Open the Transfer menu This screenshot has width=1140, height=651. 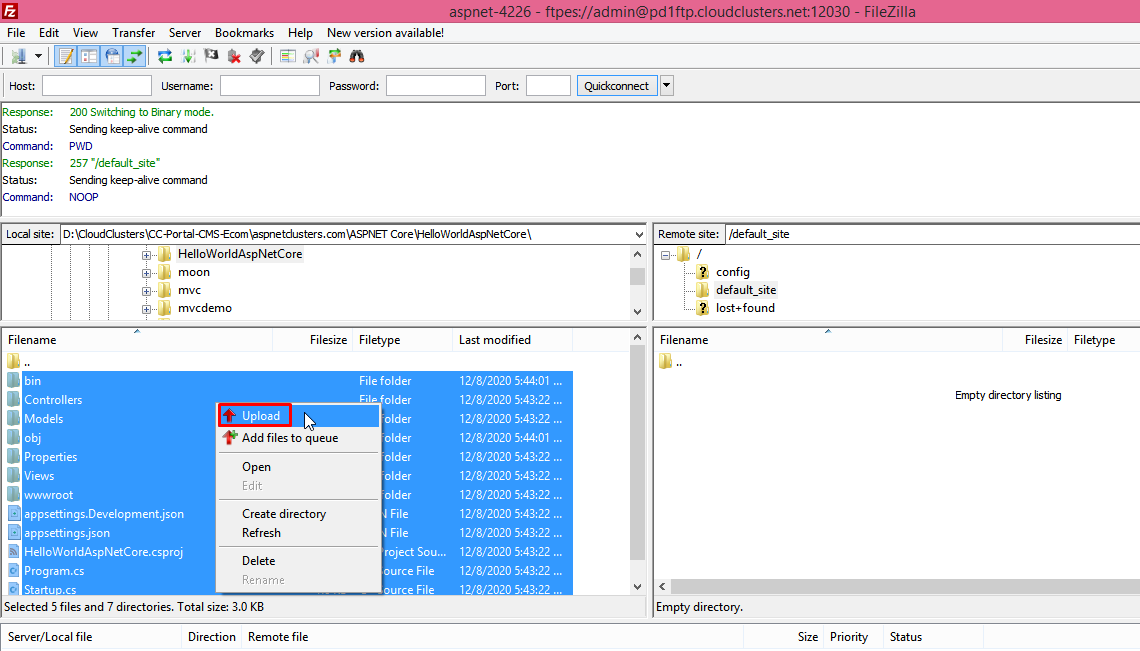[134, 33]
